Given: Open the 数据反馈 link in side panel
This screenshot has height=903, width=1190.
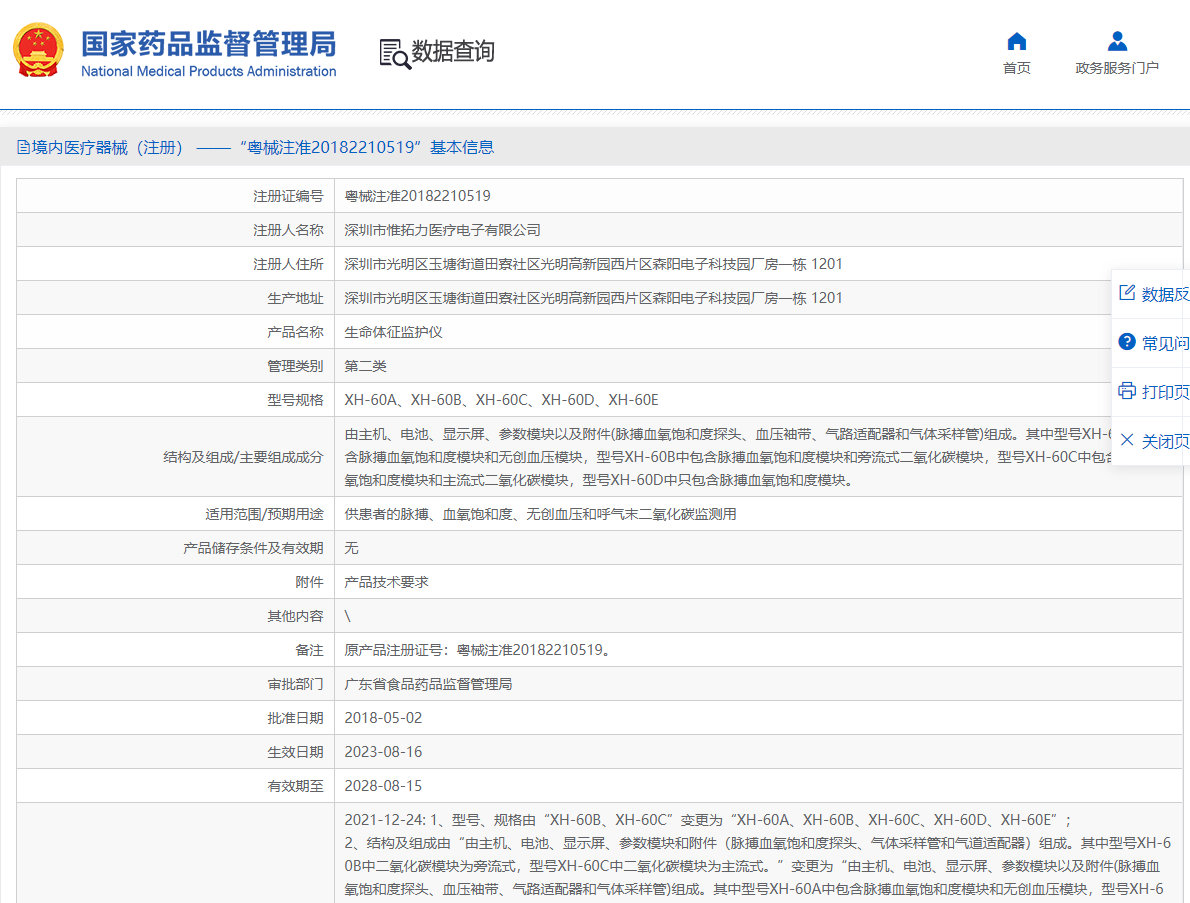Looking at the screenshot, I should click(x=1166, y=294).
